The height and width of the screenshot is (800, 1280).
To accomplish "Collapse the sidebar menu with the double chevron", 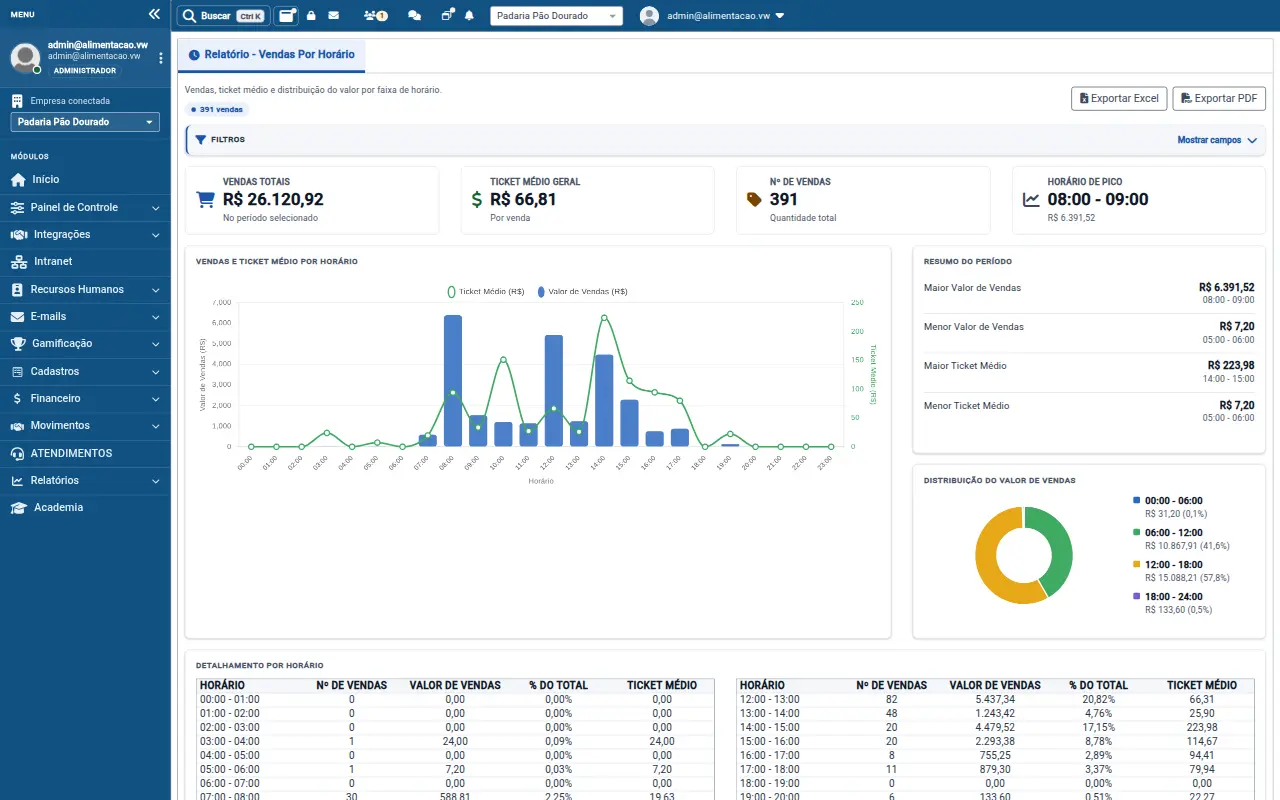I will 154,15.
